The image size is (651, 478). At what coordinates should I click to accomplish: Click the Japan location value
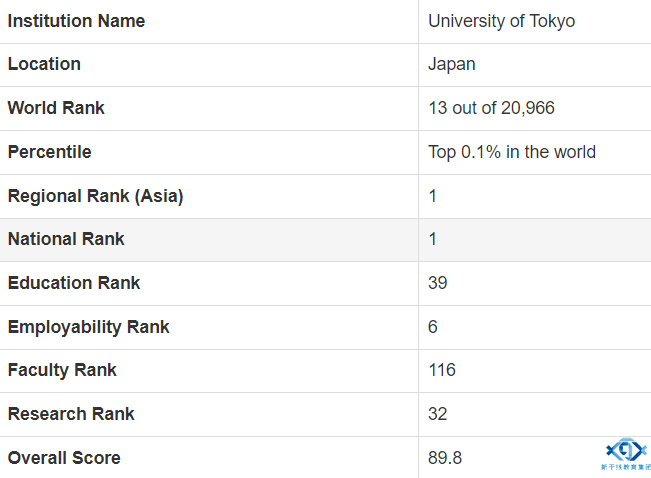(452, 65)
